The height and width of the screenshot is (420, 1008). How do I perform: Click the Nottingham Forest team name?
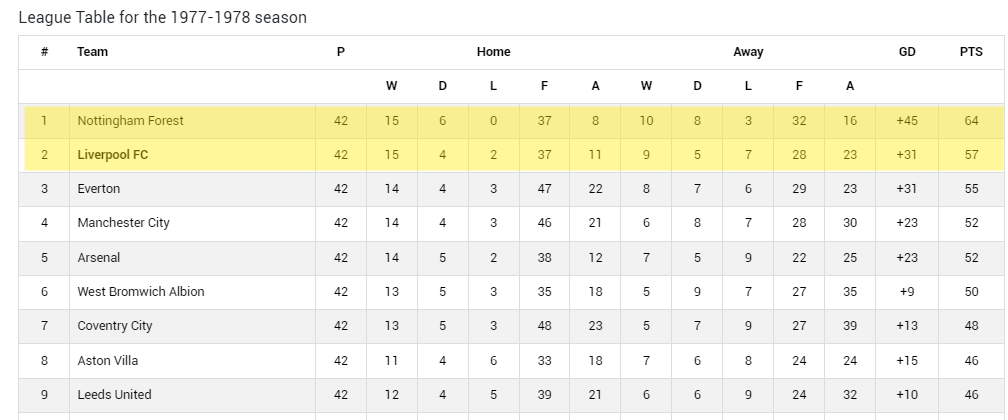(130, 121)
